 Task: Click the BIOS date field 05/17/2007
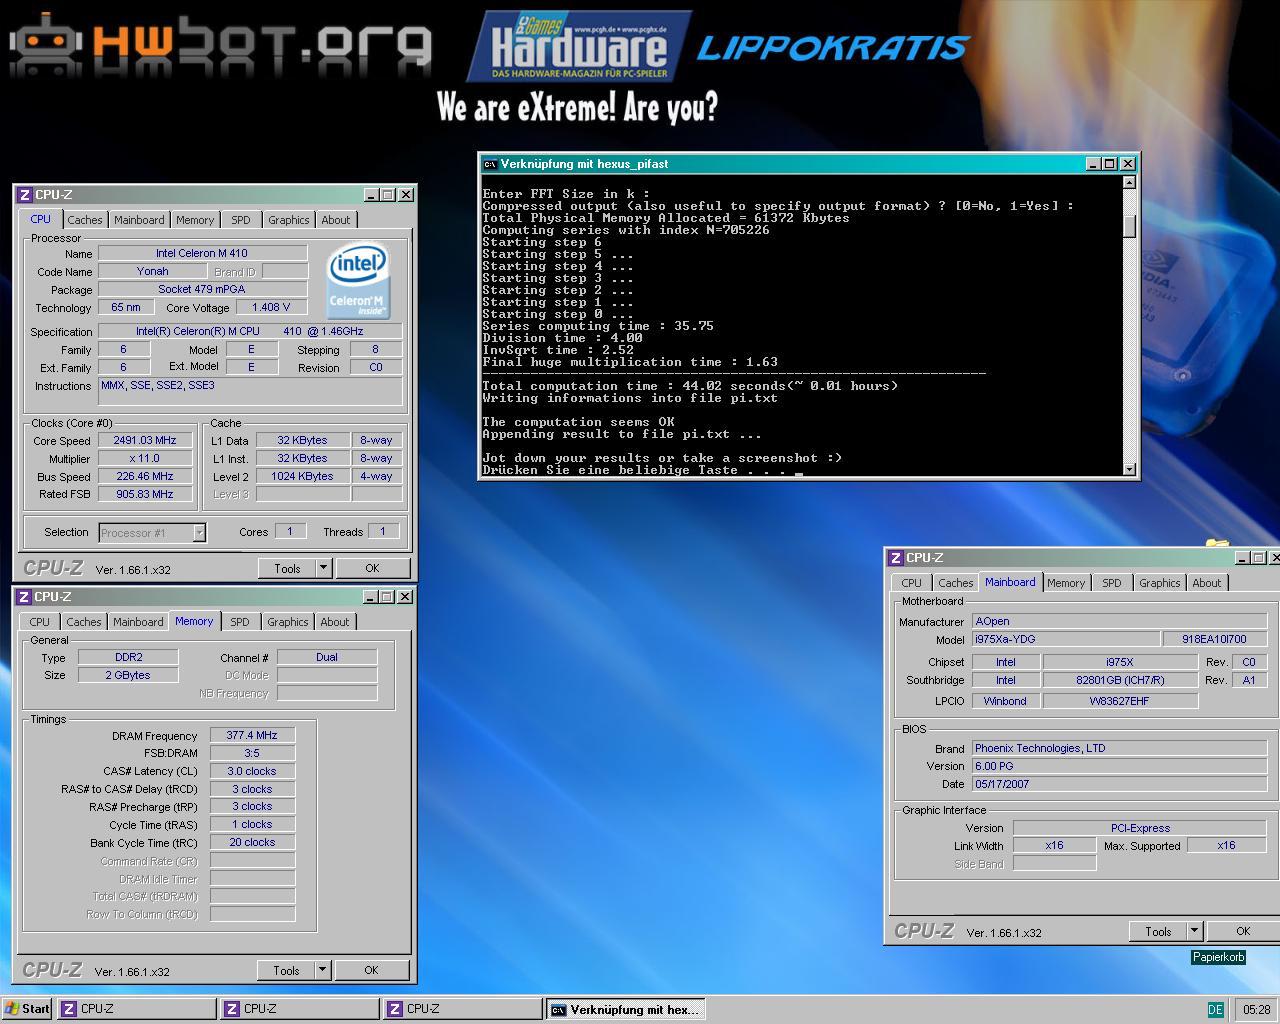coord(1120,785)
